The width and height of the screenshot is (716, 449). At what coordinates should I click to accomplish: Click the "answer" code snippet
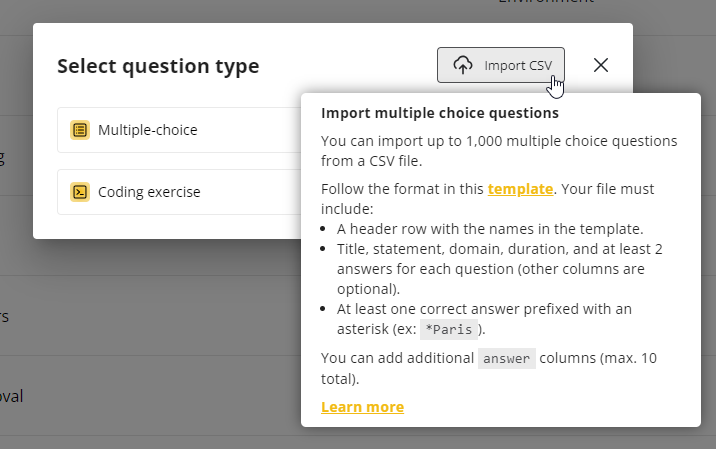coord(506,359)
